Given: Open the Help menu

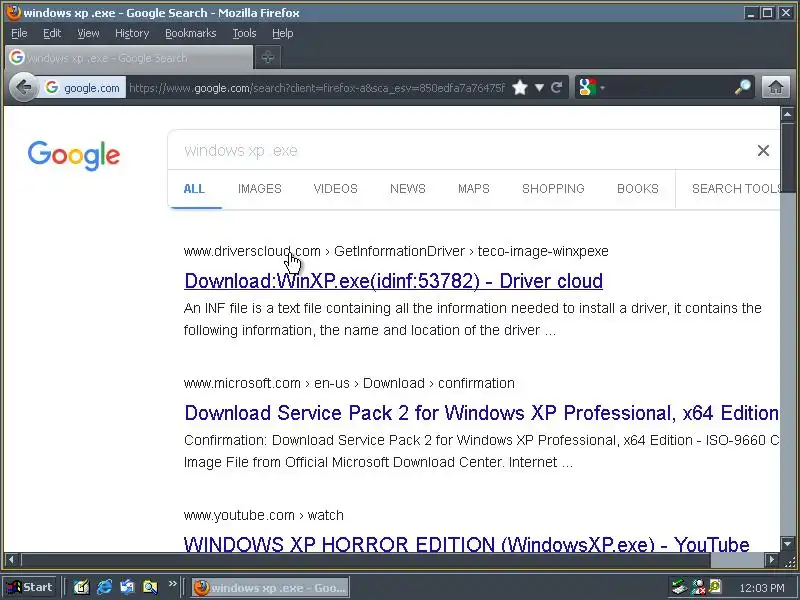Looking at the screenshot, I should pos(282,33).
